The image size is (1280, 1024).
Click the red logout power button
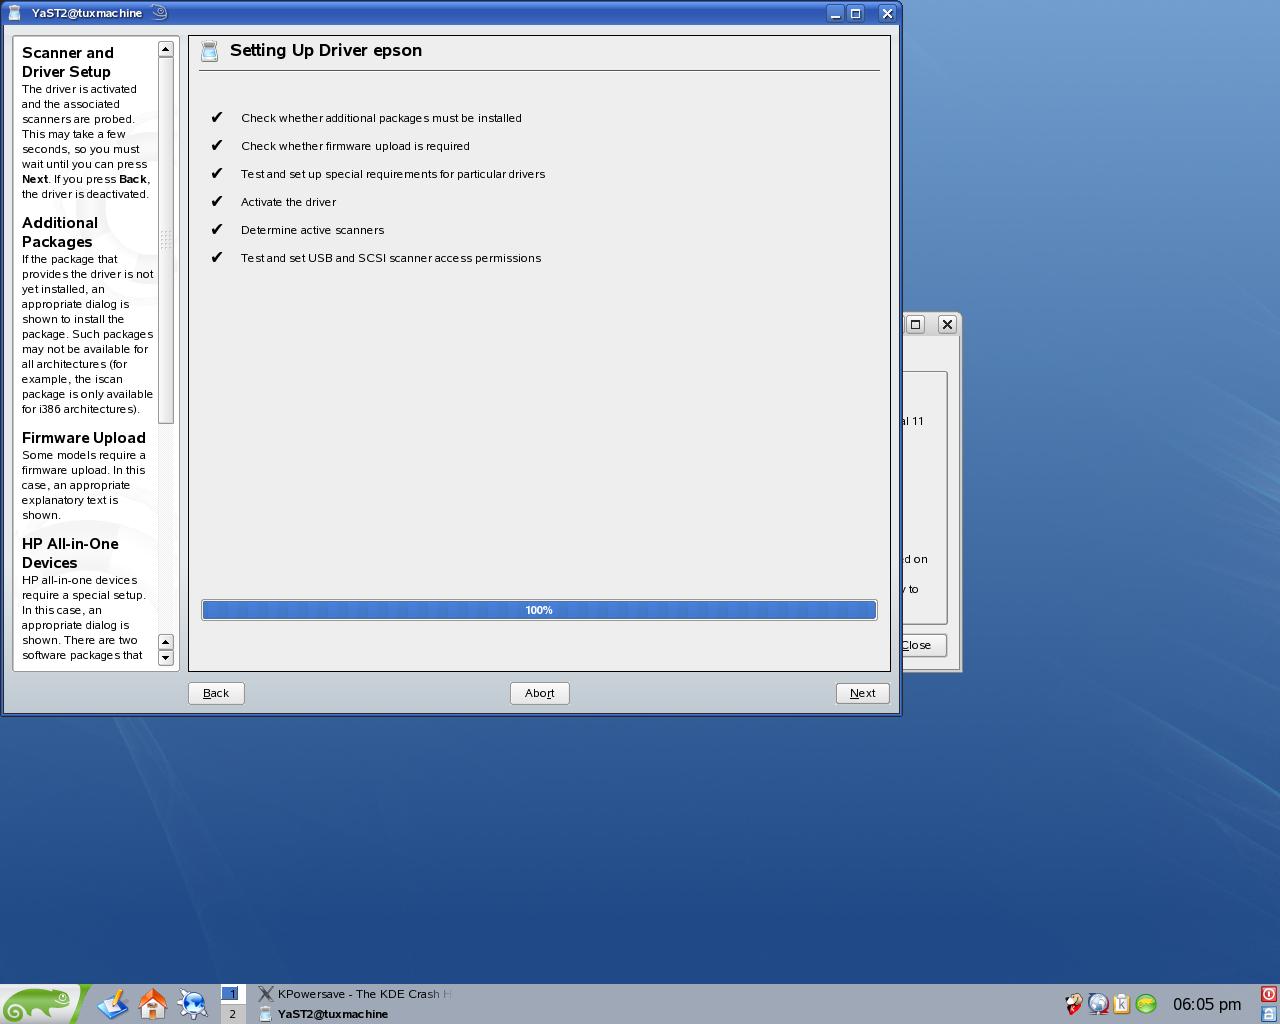pos(1269,994)
